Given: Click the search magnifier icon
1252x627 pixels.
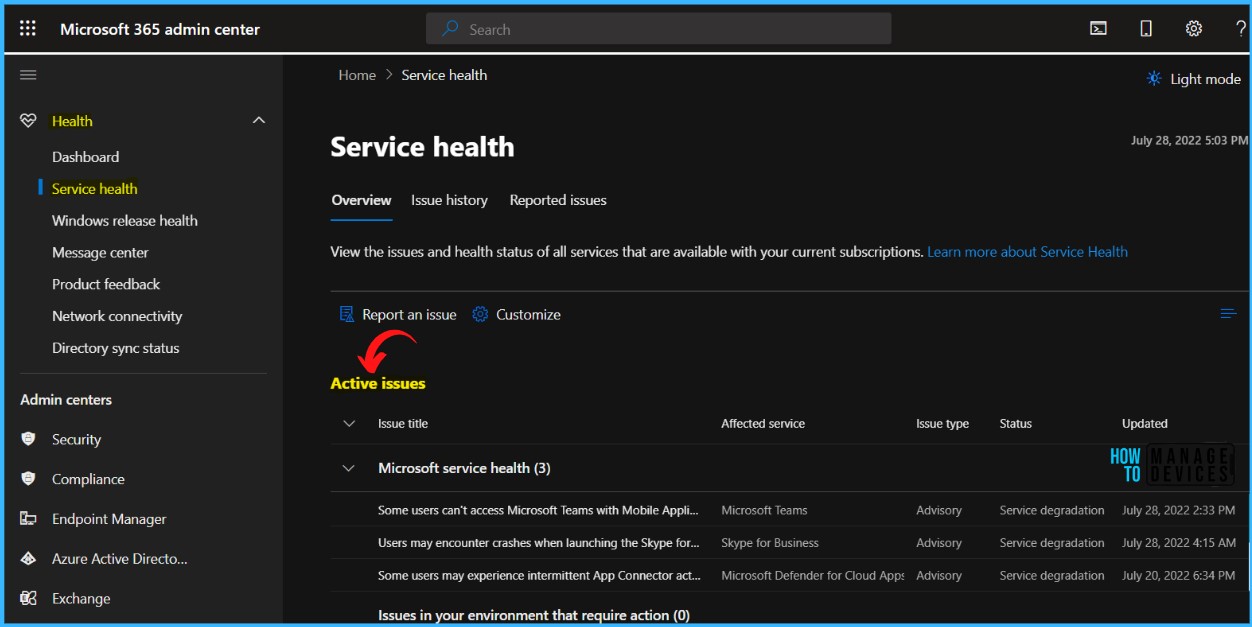Looking at the screenshot, I should pos(451,29).
